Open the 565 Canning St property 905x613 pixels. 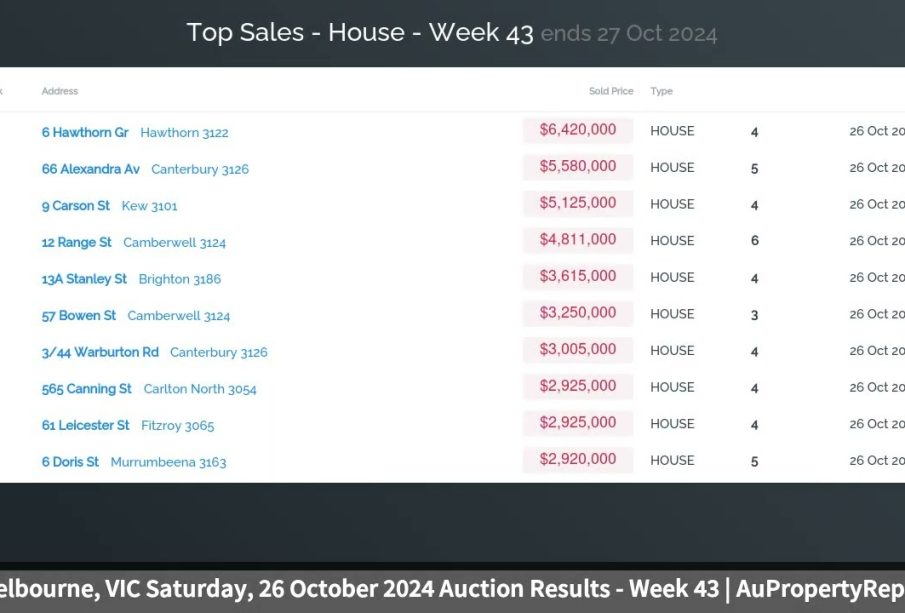pos(87,389)
